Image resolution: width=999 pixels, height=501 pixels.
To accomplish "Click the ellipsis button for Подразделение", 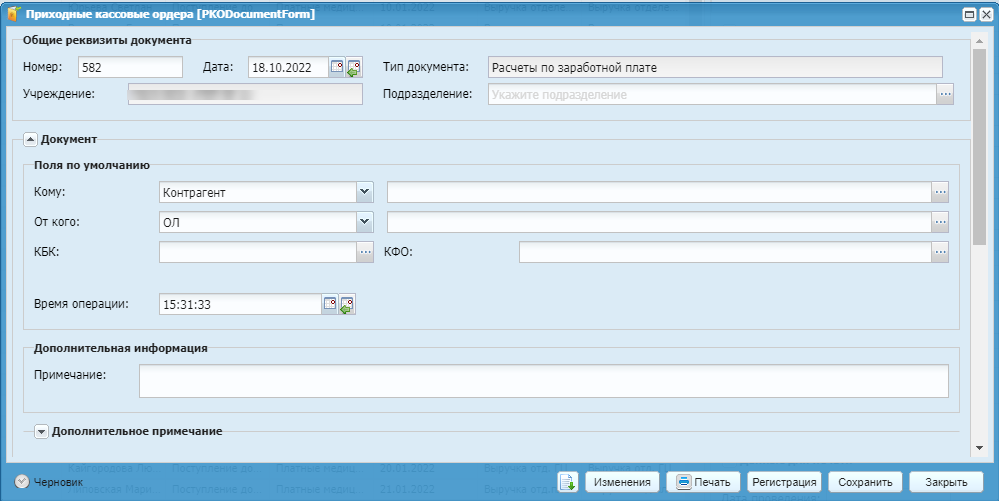I will coord(945,94).
